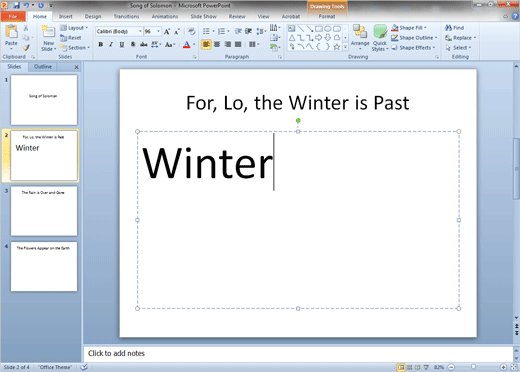Click Replace in Editing group
Screen dimensions: 520x372
click(x=460, y=38)
